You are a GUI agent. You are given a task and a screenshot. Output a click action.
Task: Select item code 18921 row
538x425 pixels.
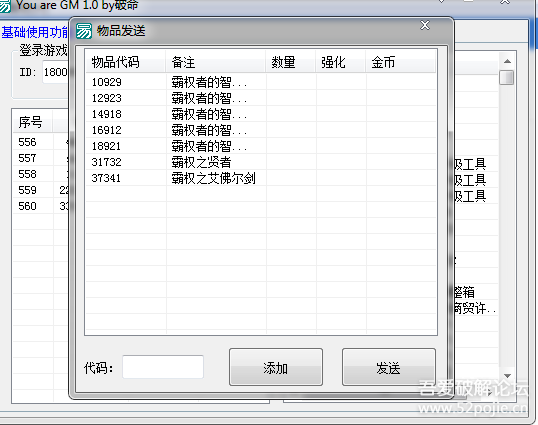click(x=261, y=146)
